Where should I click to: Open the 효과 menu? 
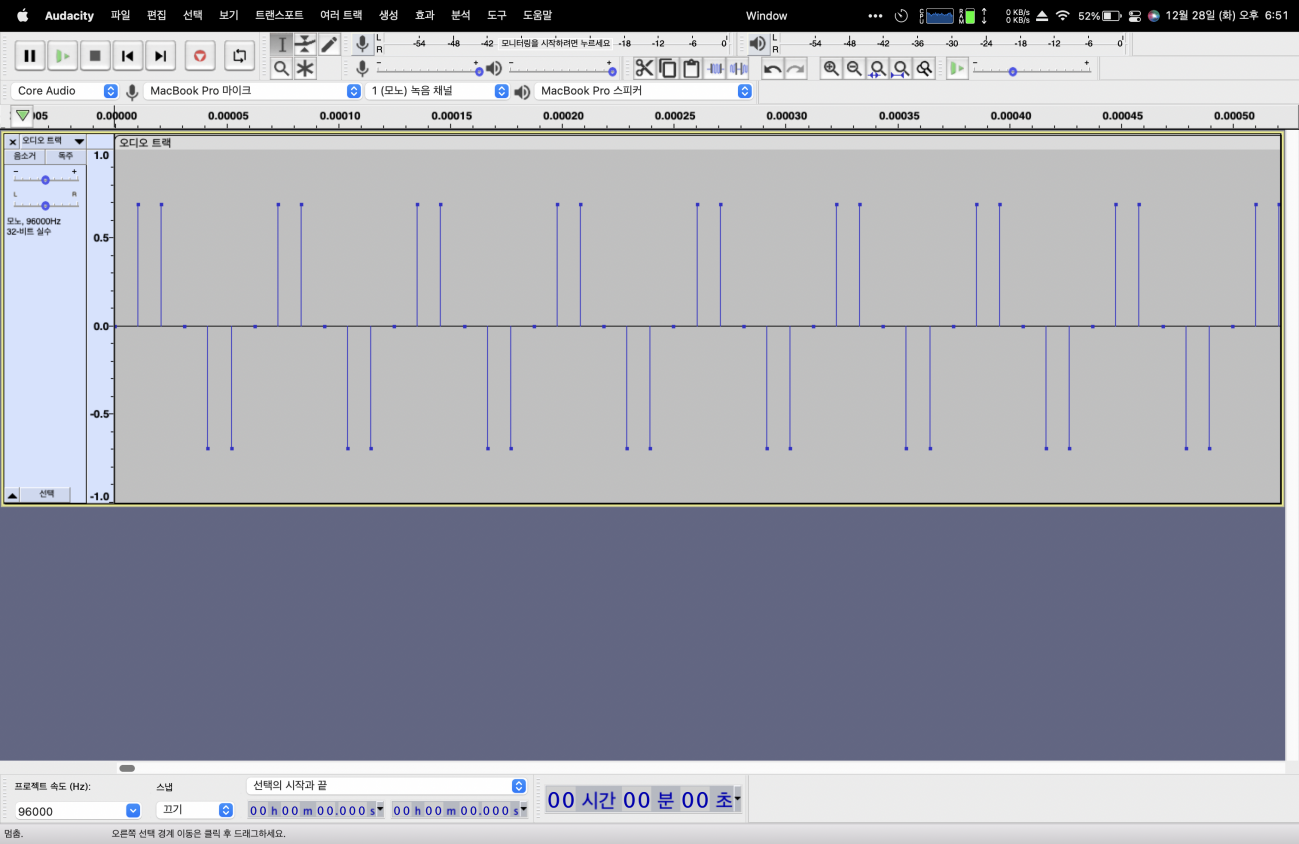424,15
